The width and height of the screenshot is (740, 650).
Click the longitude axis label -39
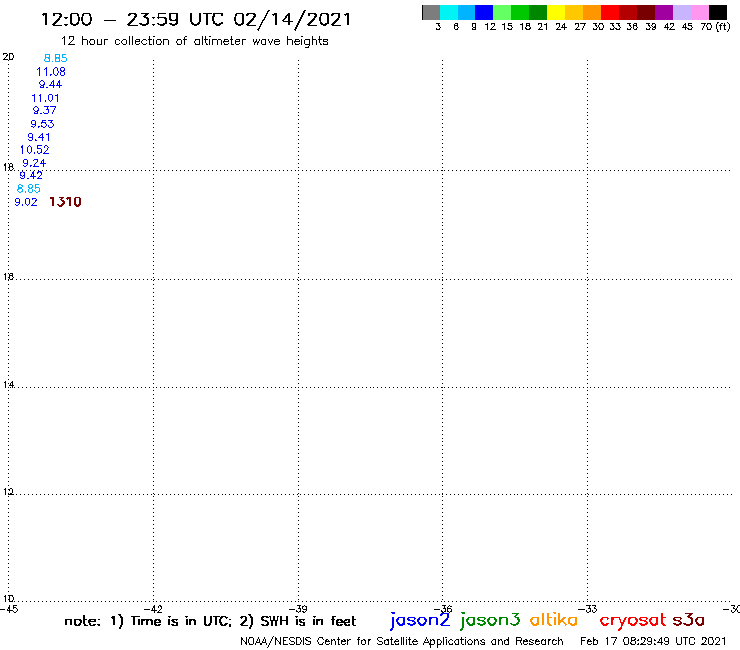(x=299, y=609)
